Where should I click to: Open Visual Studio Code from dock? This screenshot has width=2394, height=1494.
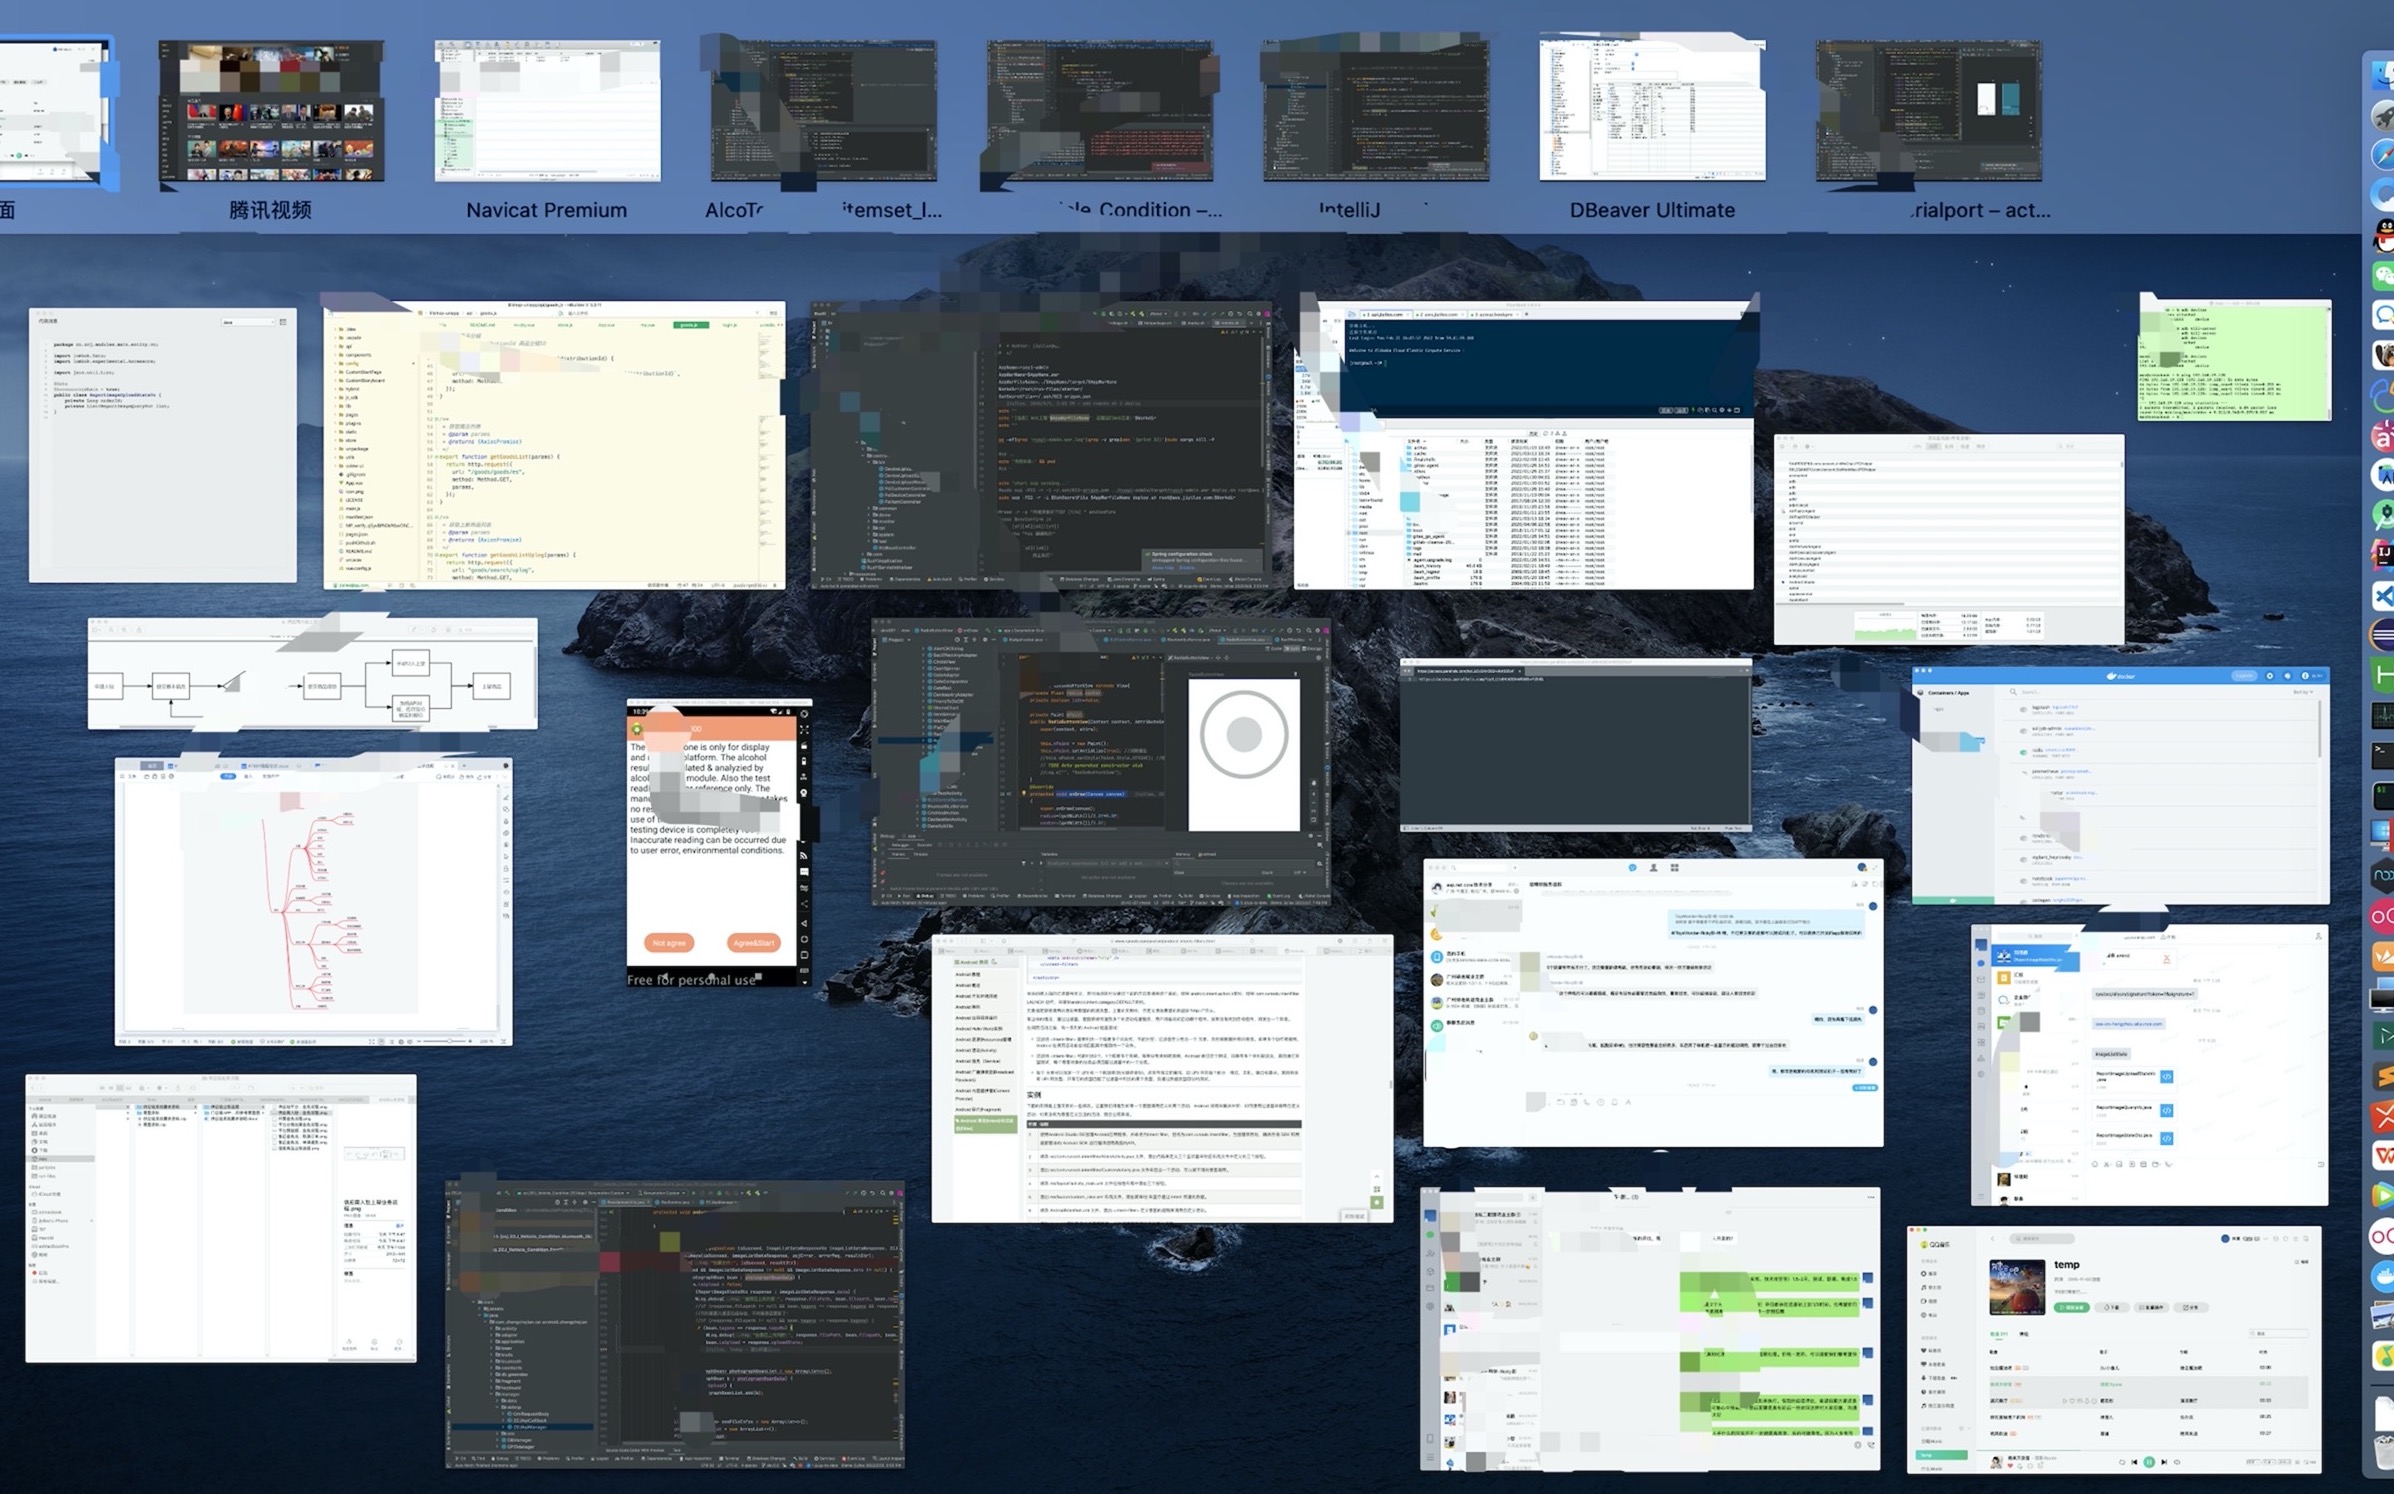tap(2384, 596)
